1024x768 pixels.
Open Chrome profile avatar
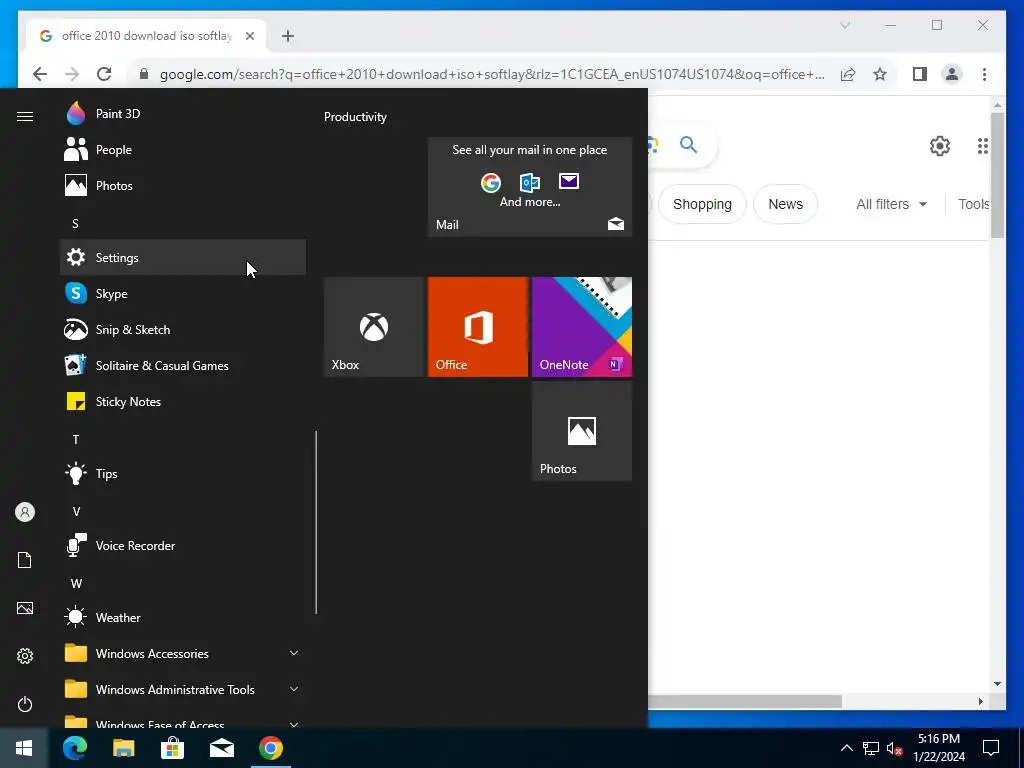[x=952, y=74]
